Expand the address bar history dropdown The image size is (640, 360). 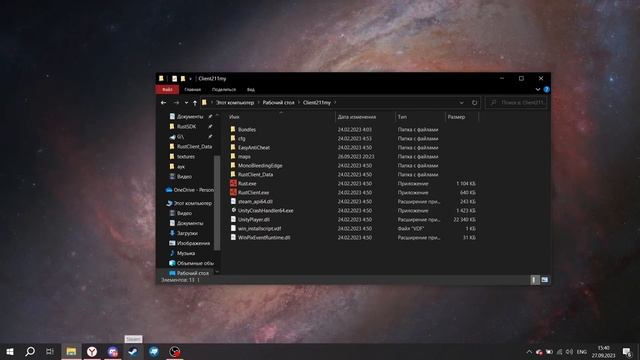(x=462, y=103)
